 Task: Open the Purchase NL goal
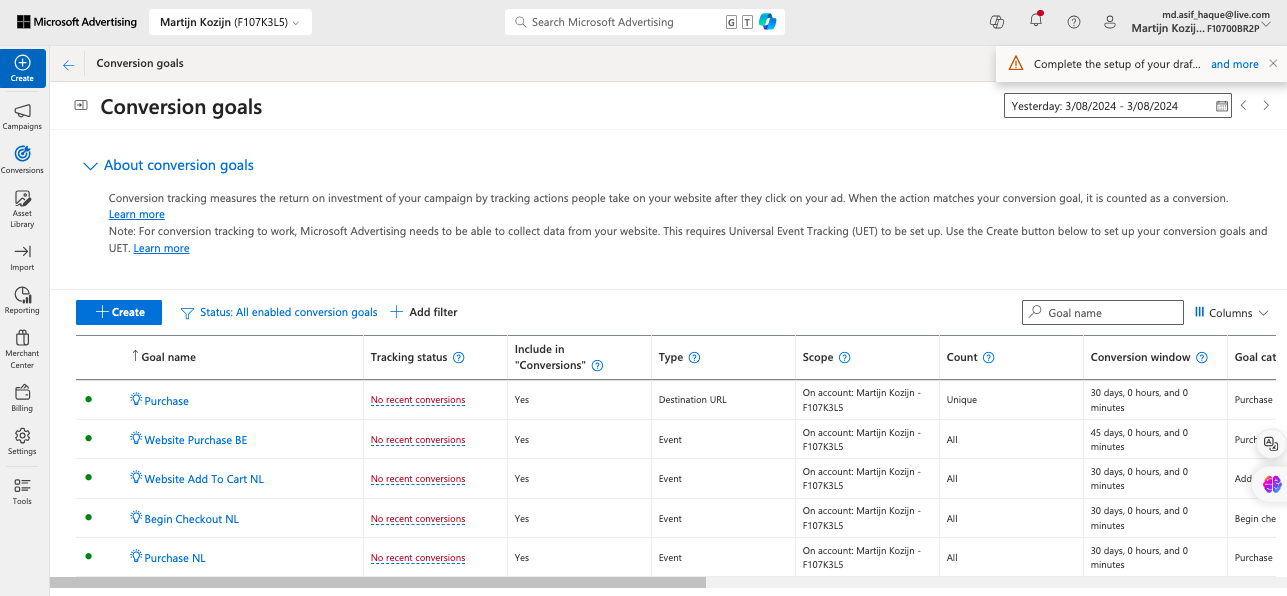[x=175, y=558]
